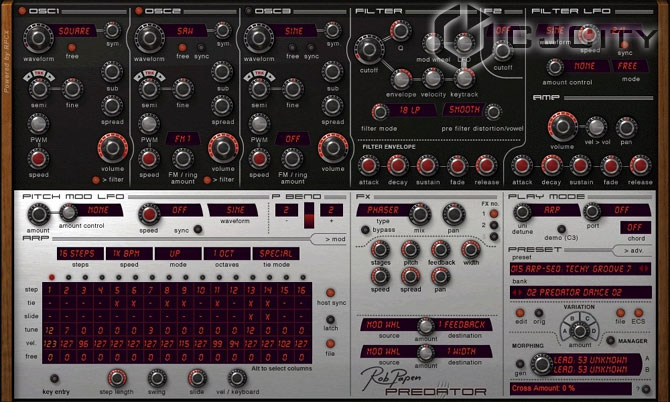
Task: Click the filter keytrack knob
Action: (464, 78)
